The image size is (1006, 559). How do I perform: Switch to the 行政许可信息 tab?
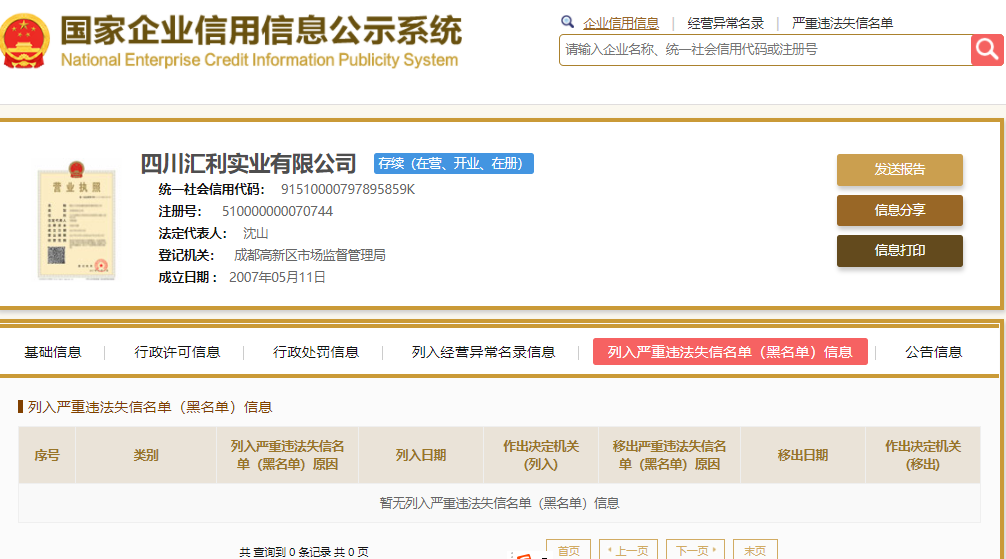click(x=177, y=352)
